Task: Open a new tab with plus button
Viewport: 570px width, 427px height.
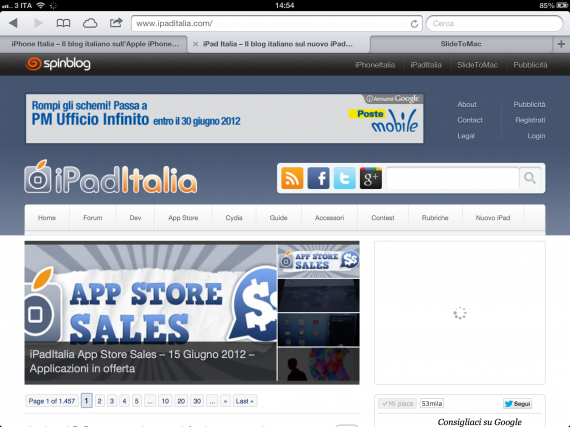Action: 561,44
